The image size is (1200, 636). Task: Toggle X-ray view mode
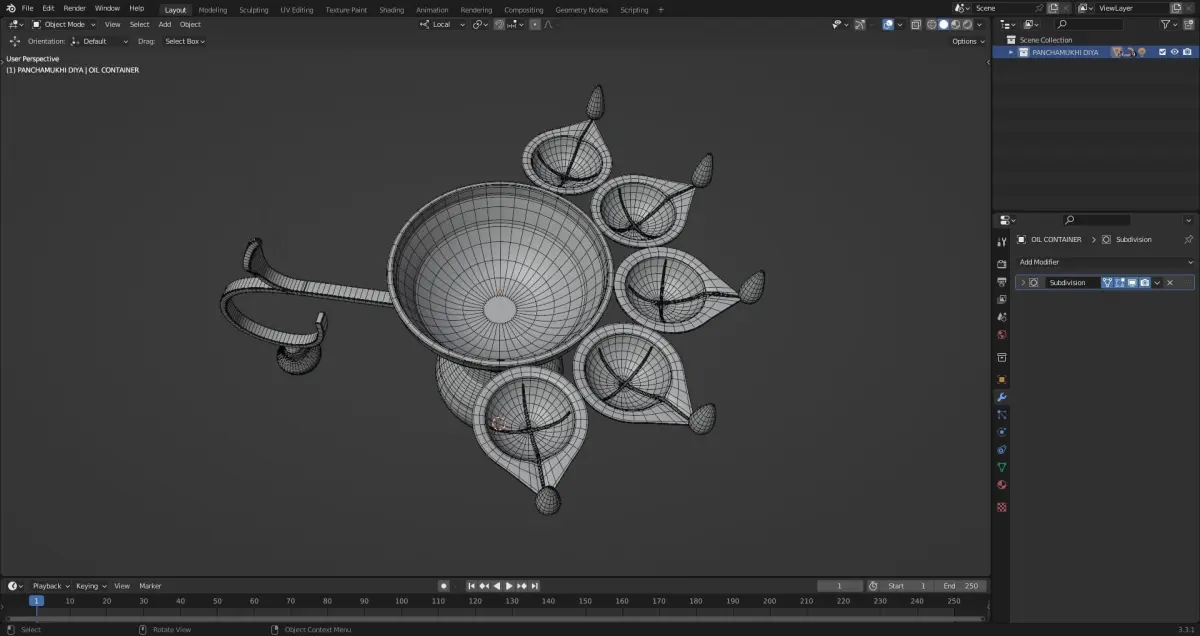tap(916, 24)
